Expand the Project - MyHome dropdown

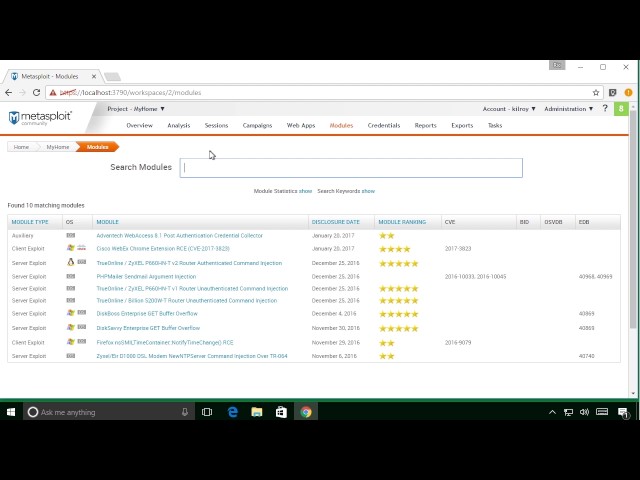pyautogui.click(x=136, y=109)
